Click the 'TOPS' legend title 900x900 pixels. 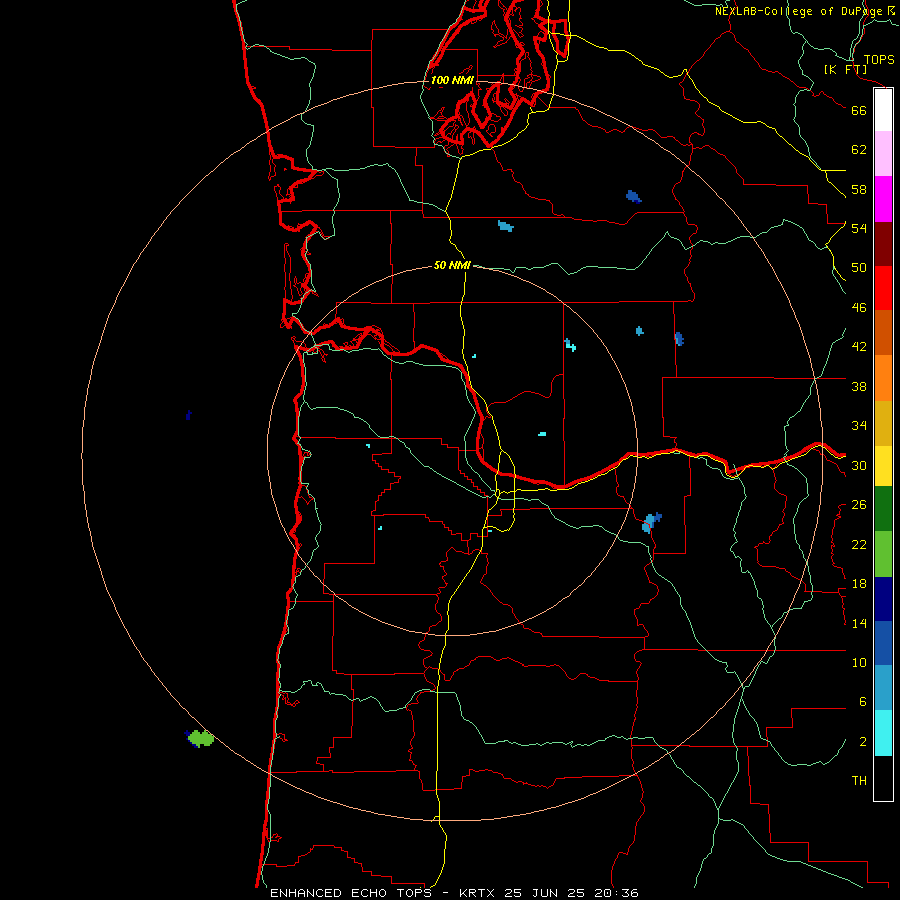coord(879,60)
